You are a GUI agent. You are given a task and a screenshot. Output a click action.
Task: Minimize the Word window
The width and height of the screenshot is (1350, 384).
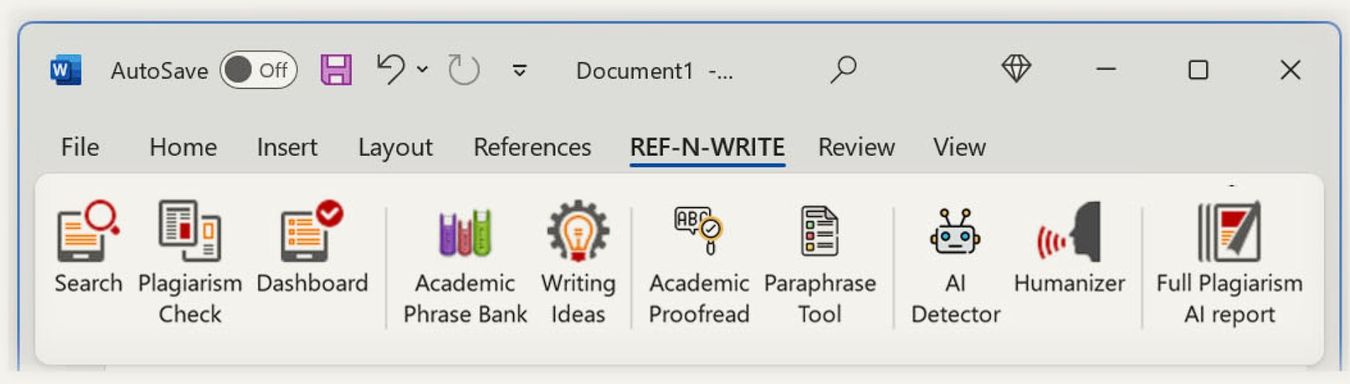coord(1106,69)
